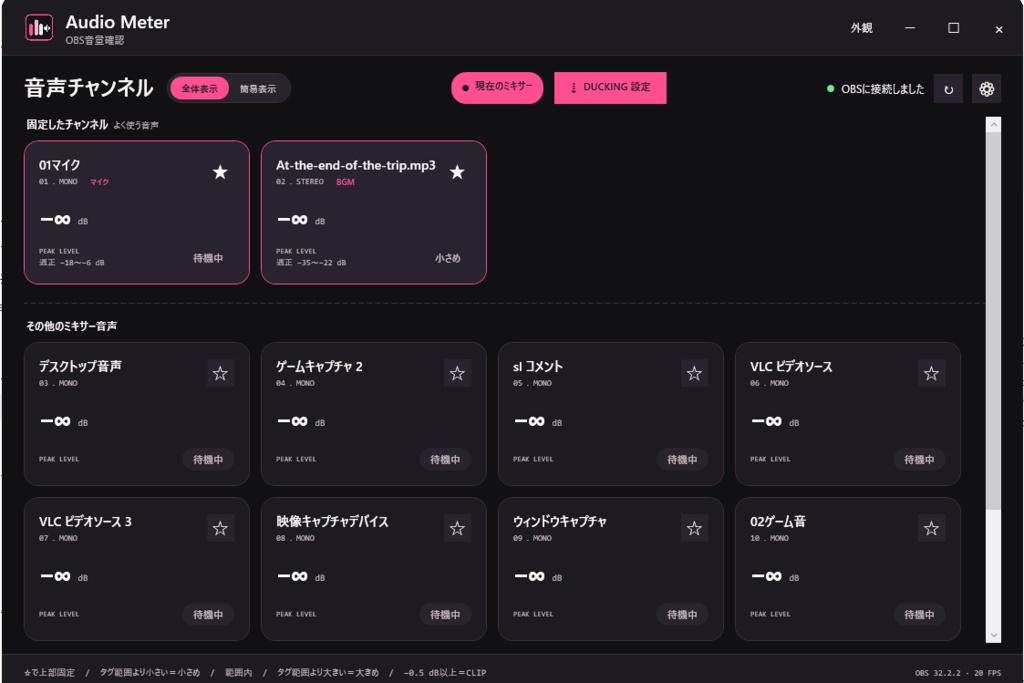Image resolution: width=1024 pixels, height=683 pixels.
Task: Star the sl コメント channel
Action: tap(694, 373)
